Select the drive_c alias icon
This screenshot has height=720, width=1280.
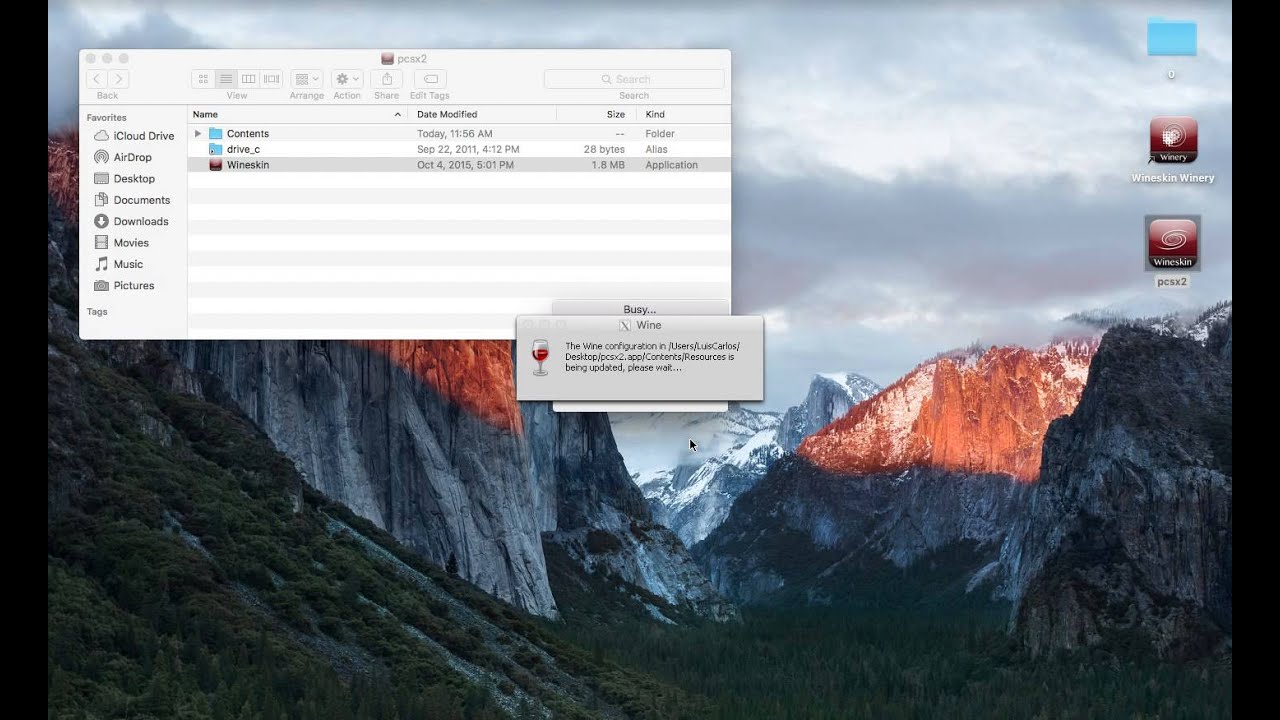tap(215, 149)
